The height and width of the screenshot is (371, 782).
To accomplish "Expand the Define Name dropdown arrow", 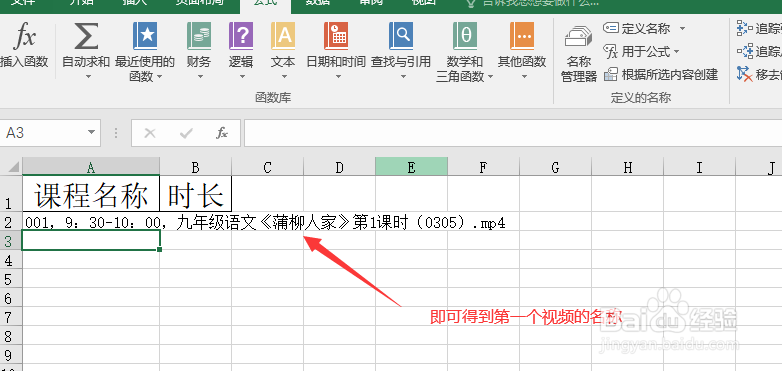I will 682,28.
